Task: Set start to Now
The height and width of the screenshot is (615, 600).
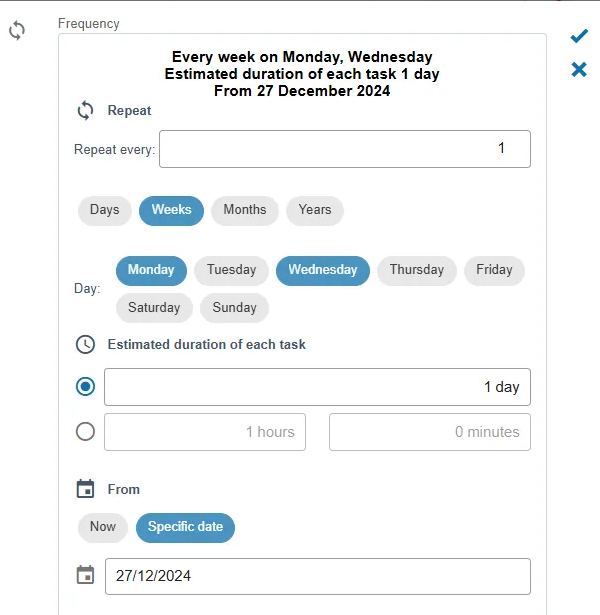Action: pyautogui.click(x=103, y=527)
